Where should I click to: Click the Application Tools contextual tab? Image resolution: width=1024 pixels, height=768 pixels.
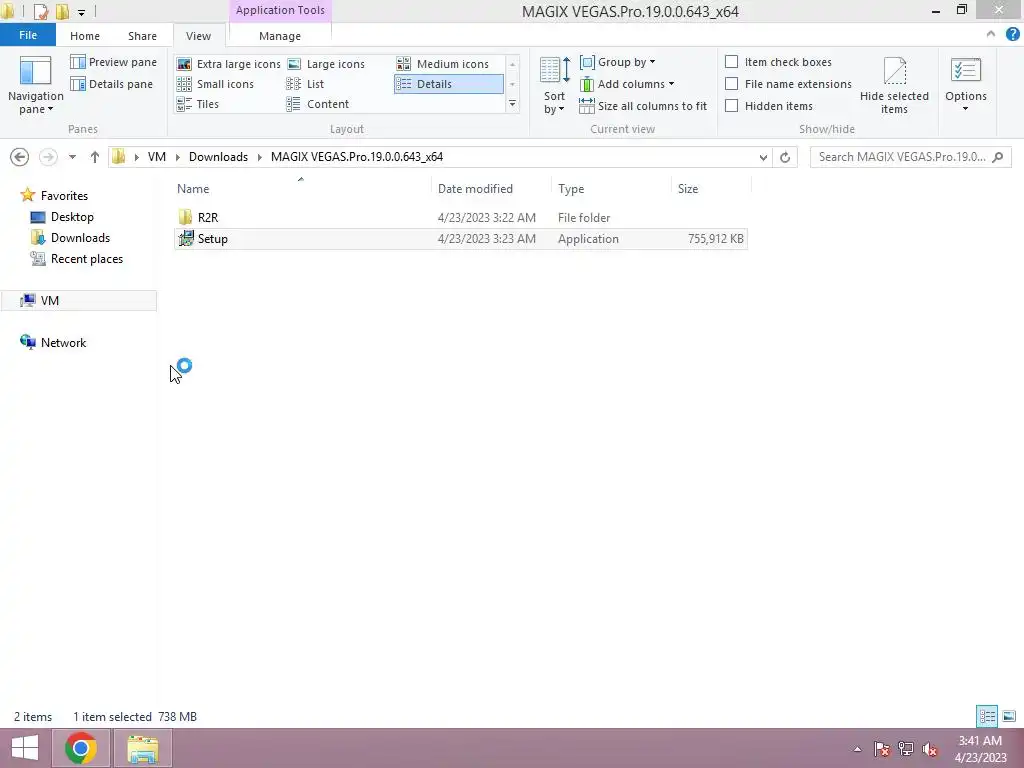click(x=280, y=10)
